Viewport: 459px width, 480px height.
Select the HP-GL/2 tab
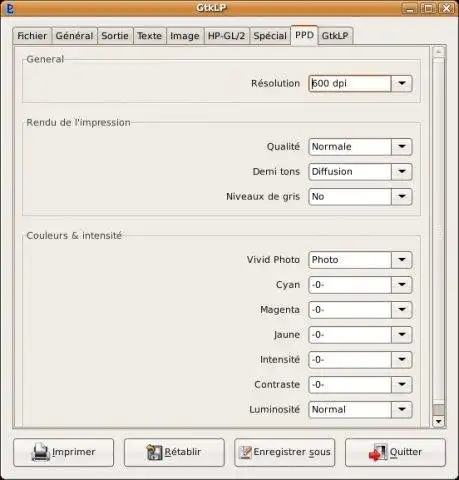[x=226, y=36]
